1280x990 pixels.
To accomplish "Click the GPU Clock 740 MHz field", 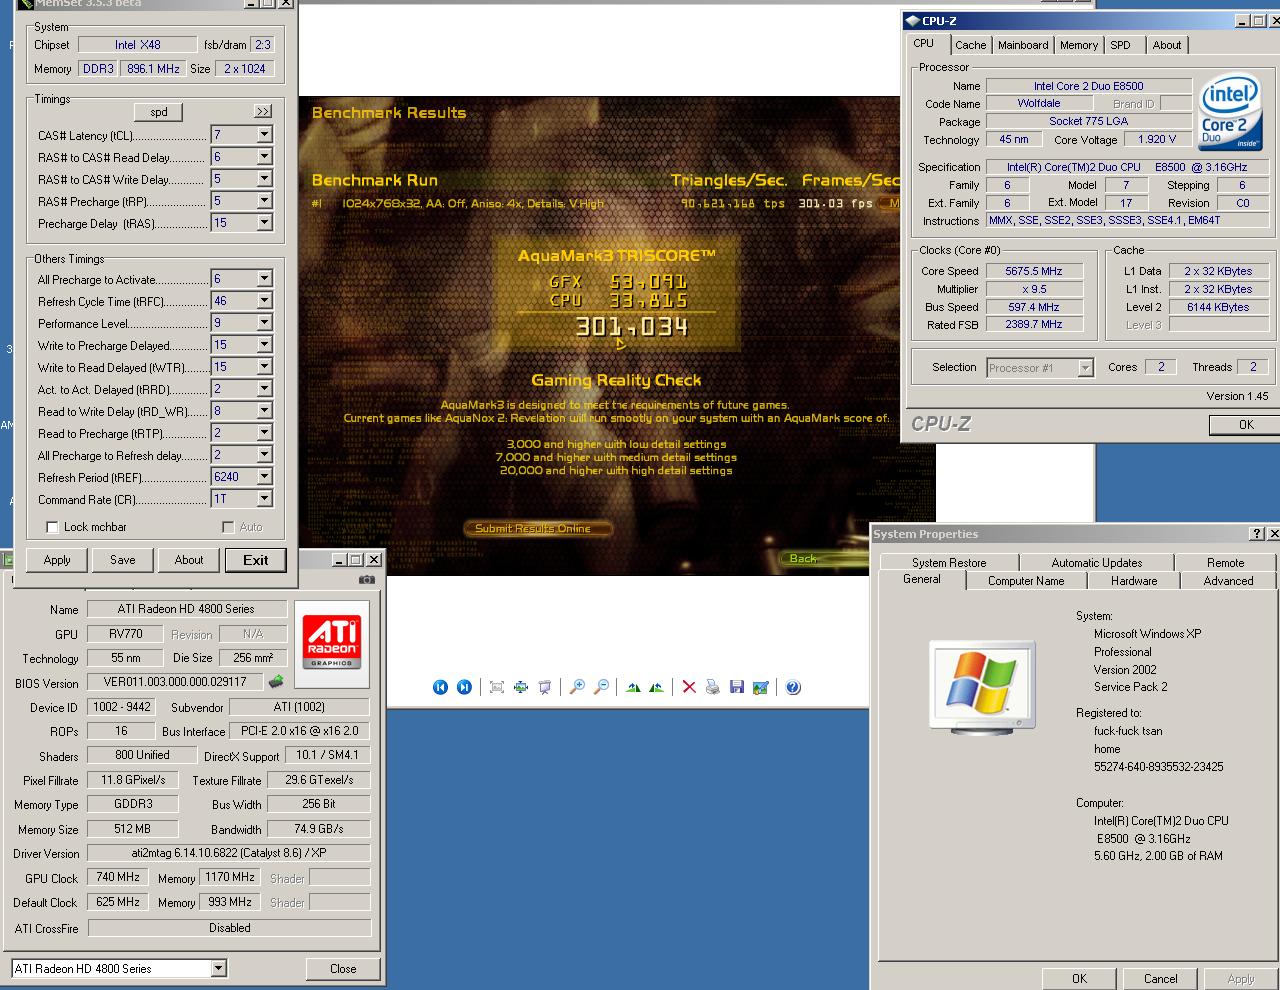I will click(118, 877).
